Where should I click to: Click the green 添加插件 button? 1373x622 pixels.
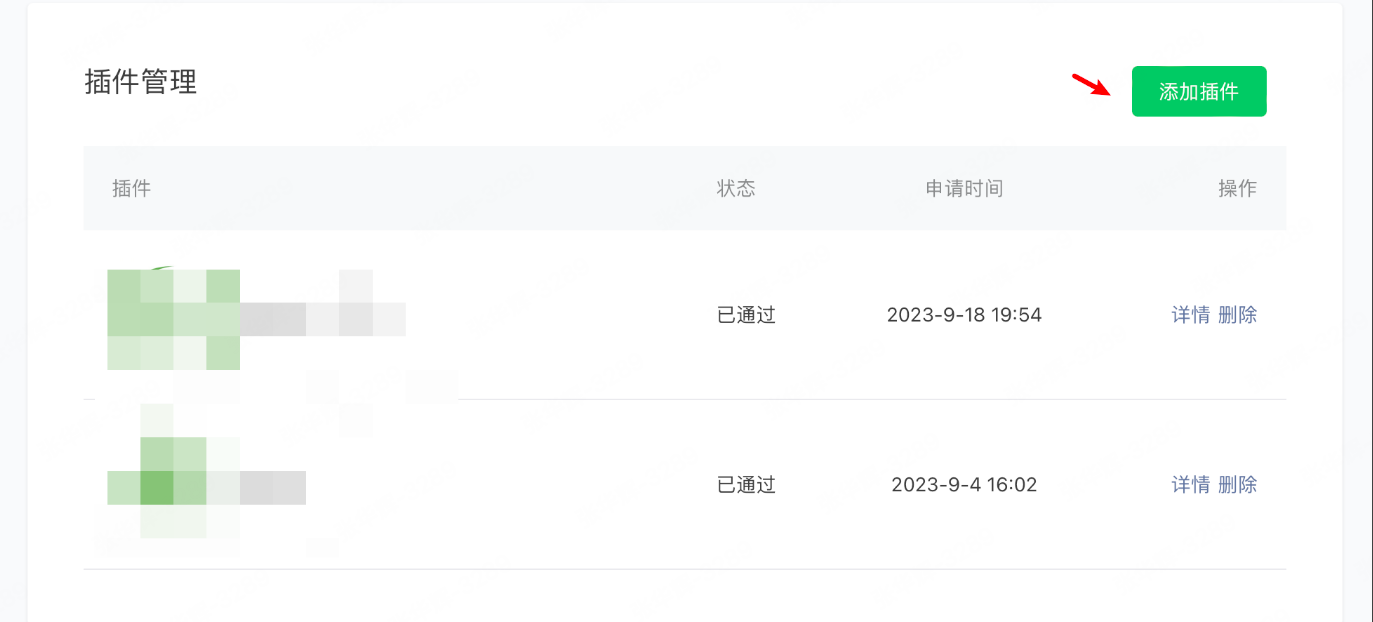(1199, 92)
